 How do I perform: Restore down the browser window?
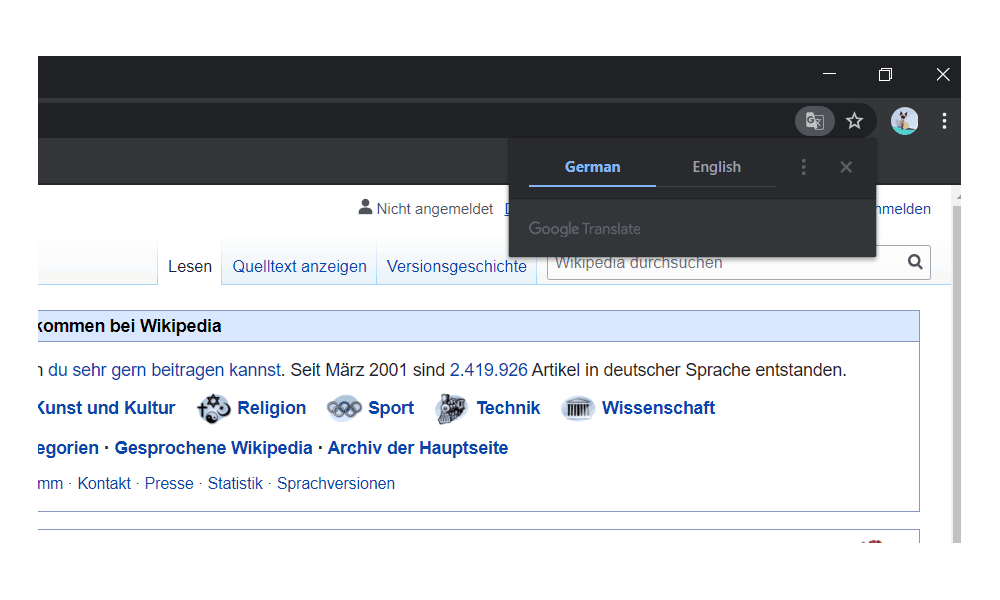[885, 75]
